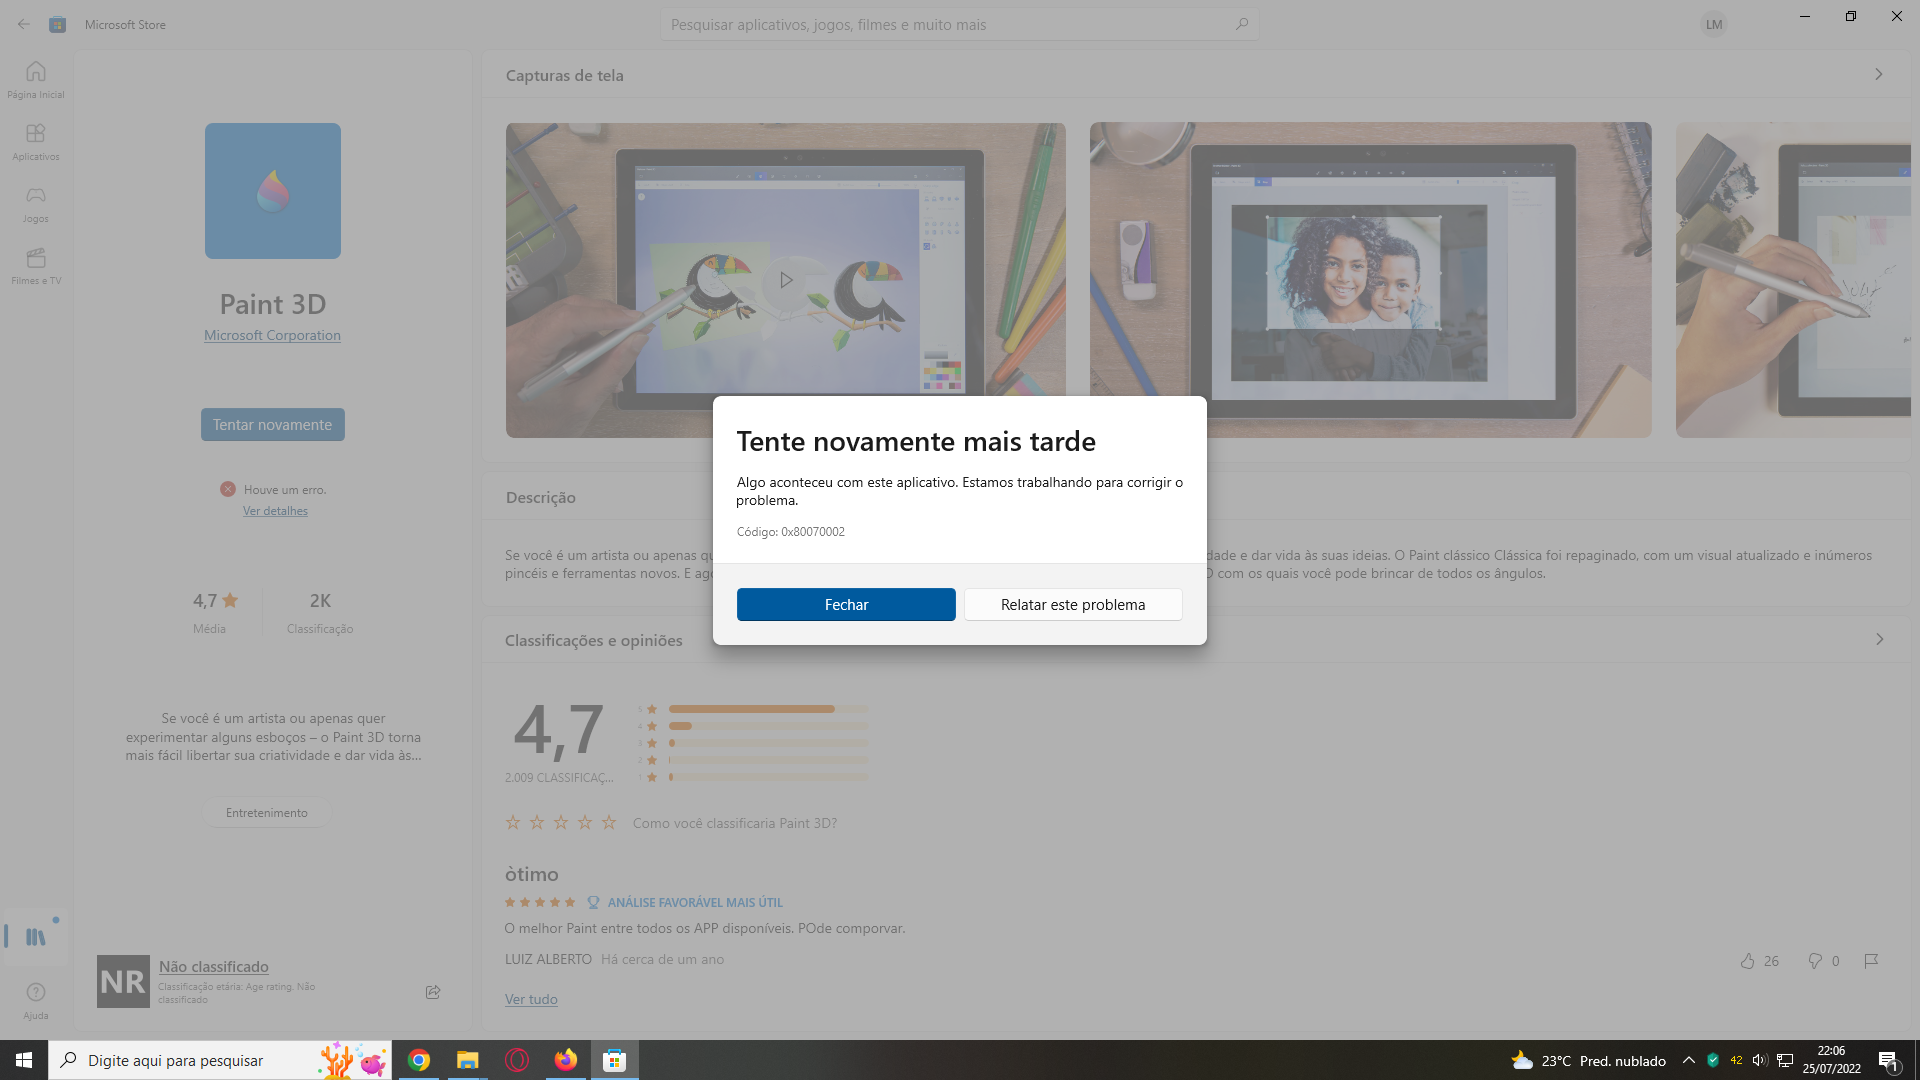Expand Capturas de tela section chevron
The width and height of the screenshot is (1920, 1080).
(x=1879, y=74)
